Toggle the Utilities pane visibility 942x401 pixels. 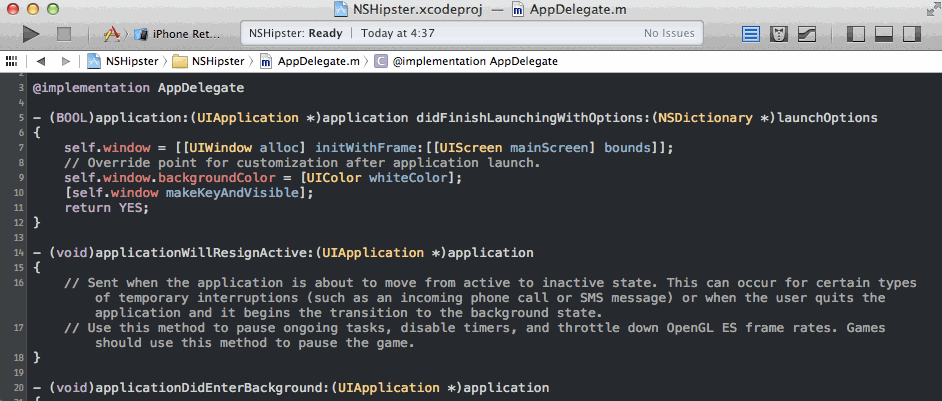pos(910,34)
